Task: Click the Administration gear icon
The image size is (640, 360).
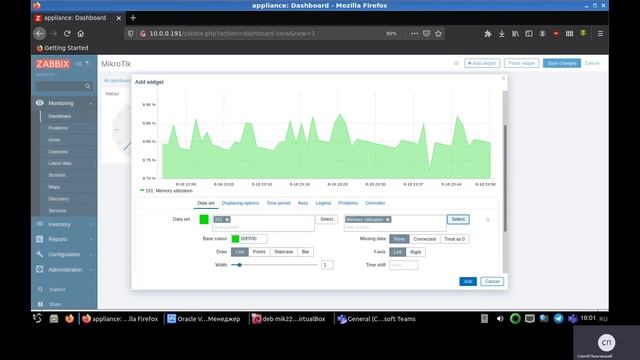Action: [x=40, y=269]
